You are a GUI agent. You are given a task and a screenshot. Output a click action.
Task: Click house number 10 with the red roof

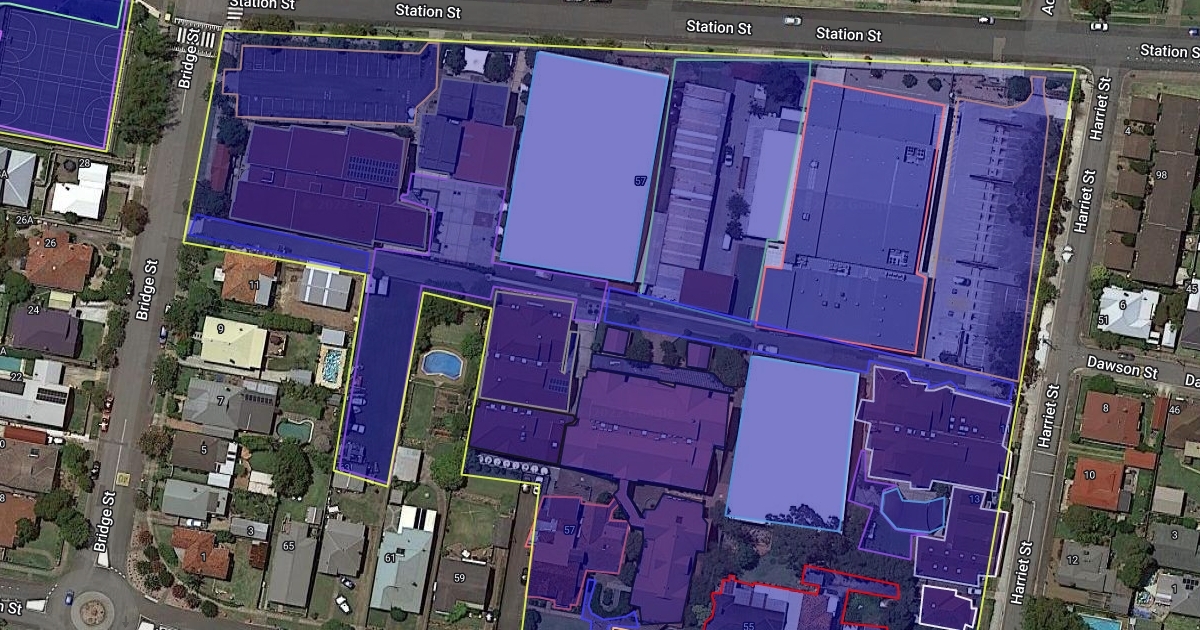[1091, 474]
